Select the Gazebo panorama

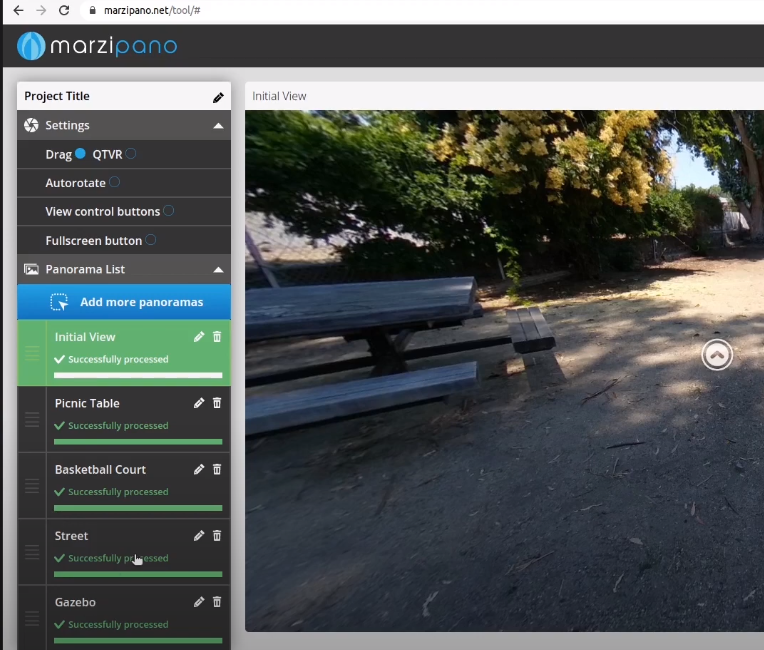tap(124, 618)
